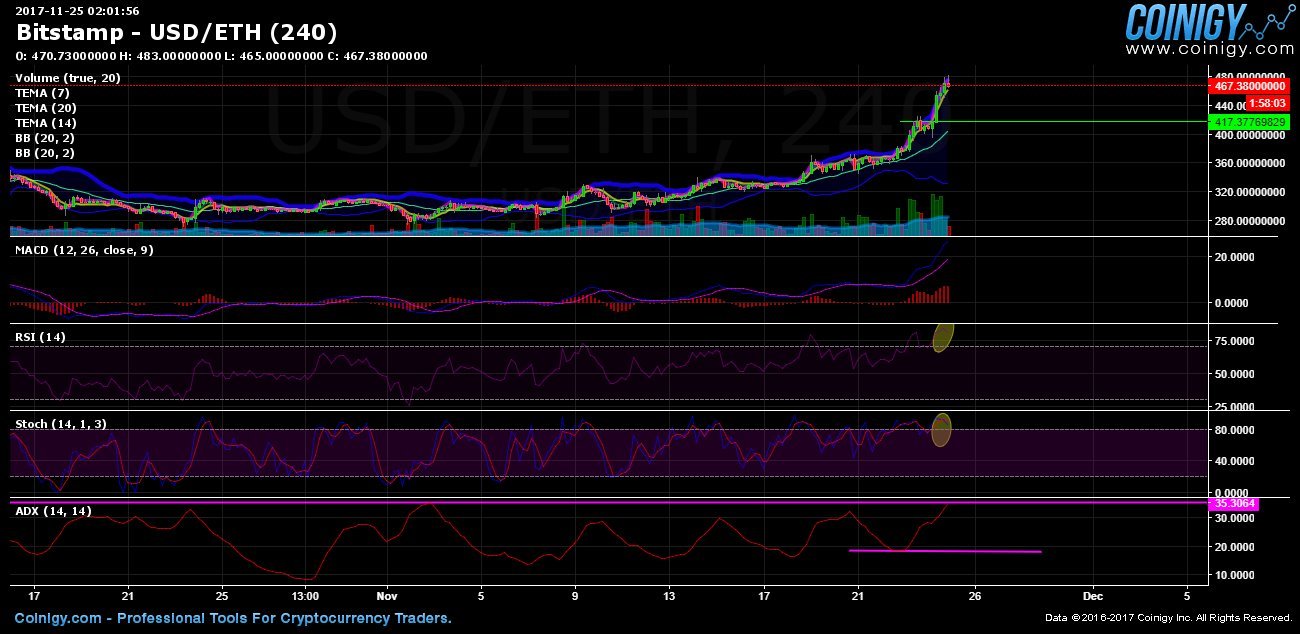Click the magenta 35.3064 ADX value tag

[1234, 504]
